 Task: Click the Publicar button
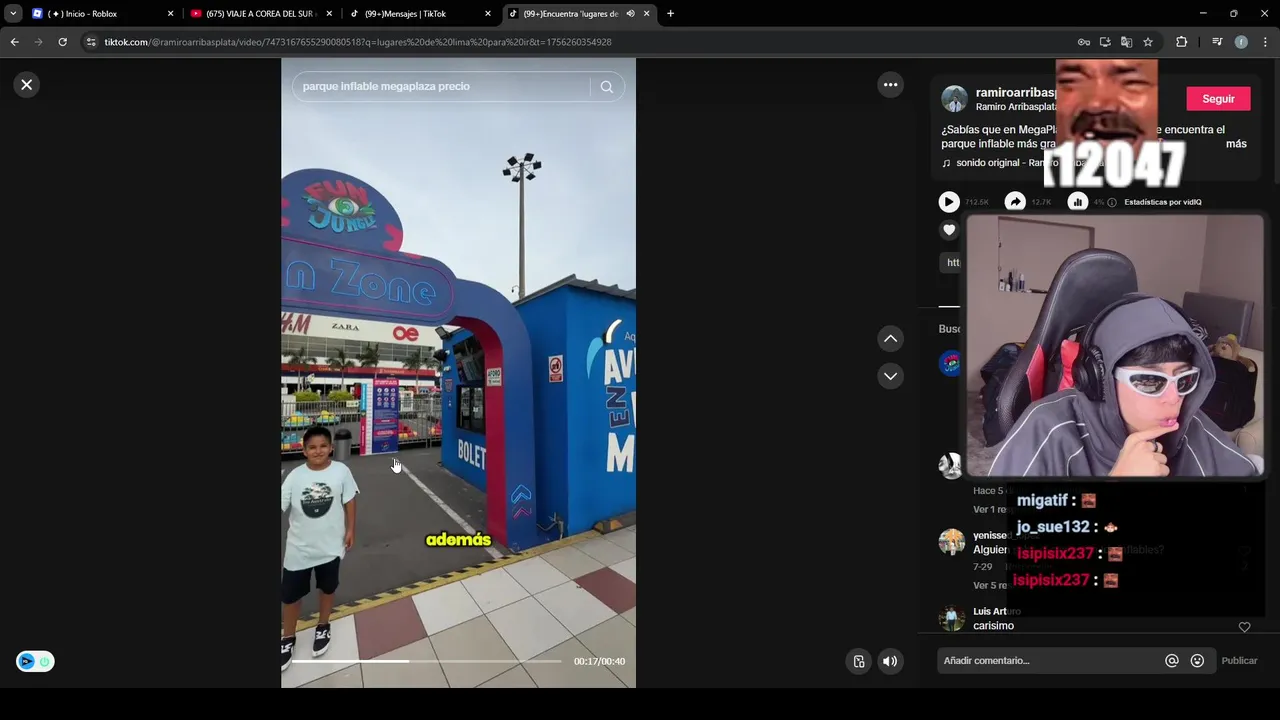[1239, 661]
